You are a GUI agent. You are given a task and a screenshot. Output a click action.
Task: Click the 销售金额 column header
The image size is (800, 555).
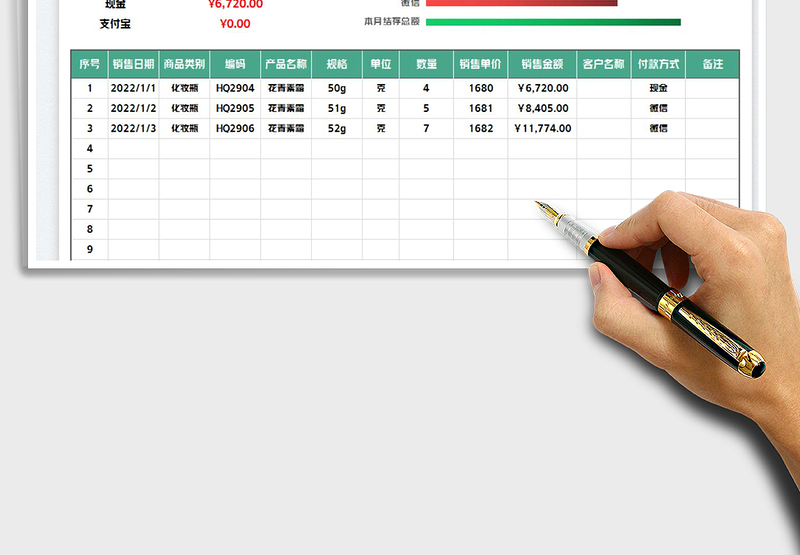pyautogui.click(x=542, y=64)
